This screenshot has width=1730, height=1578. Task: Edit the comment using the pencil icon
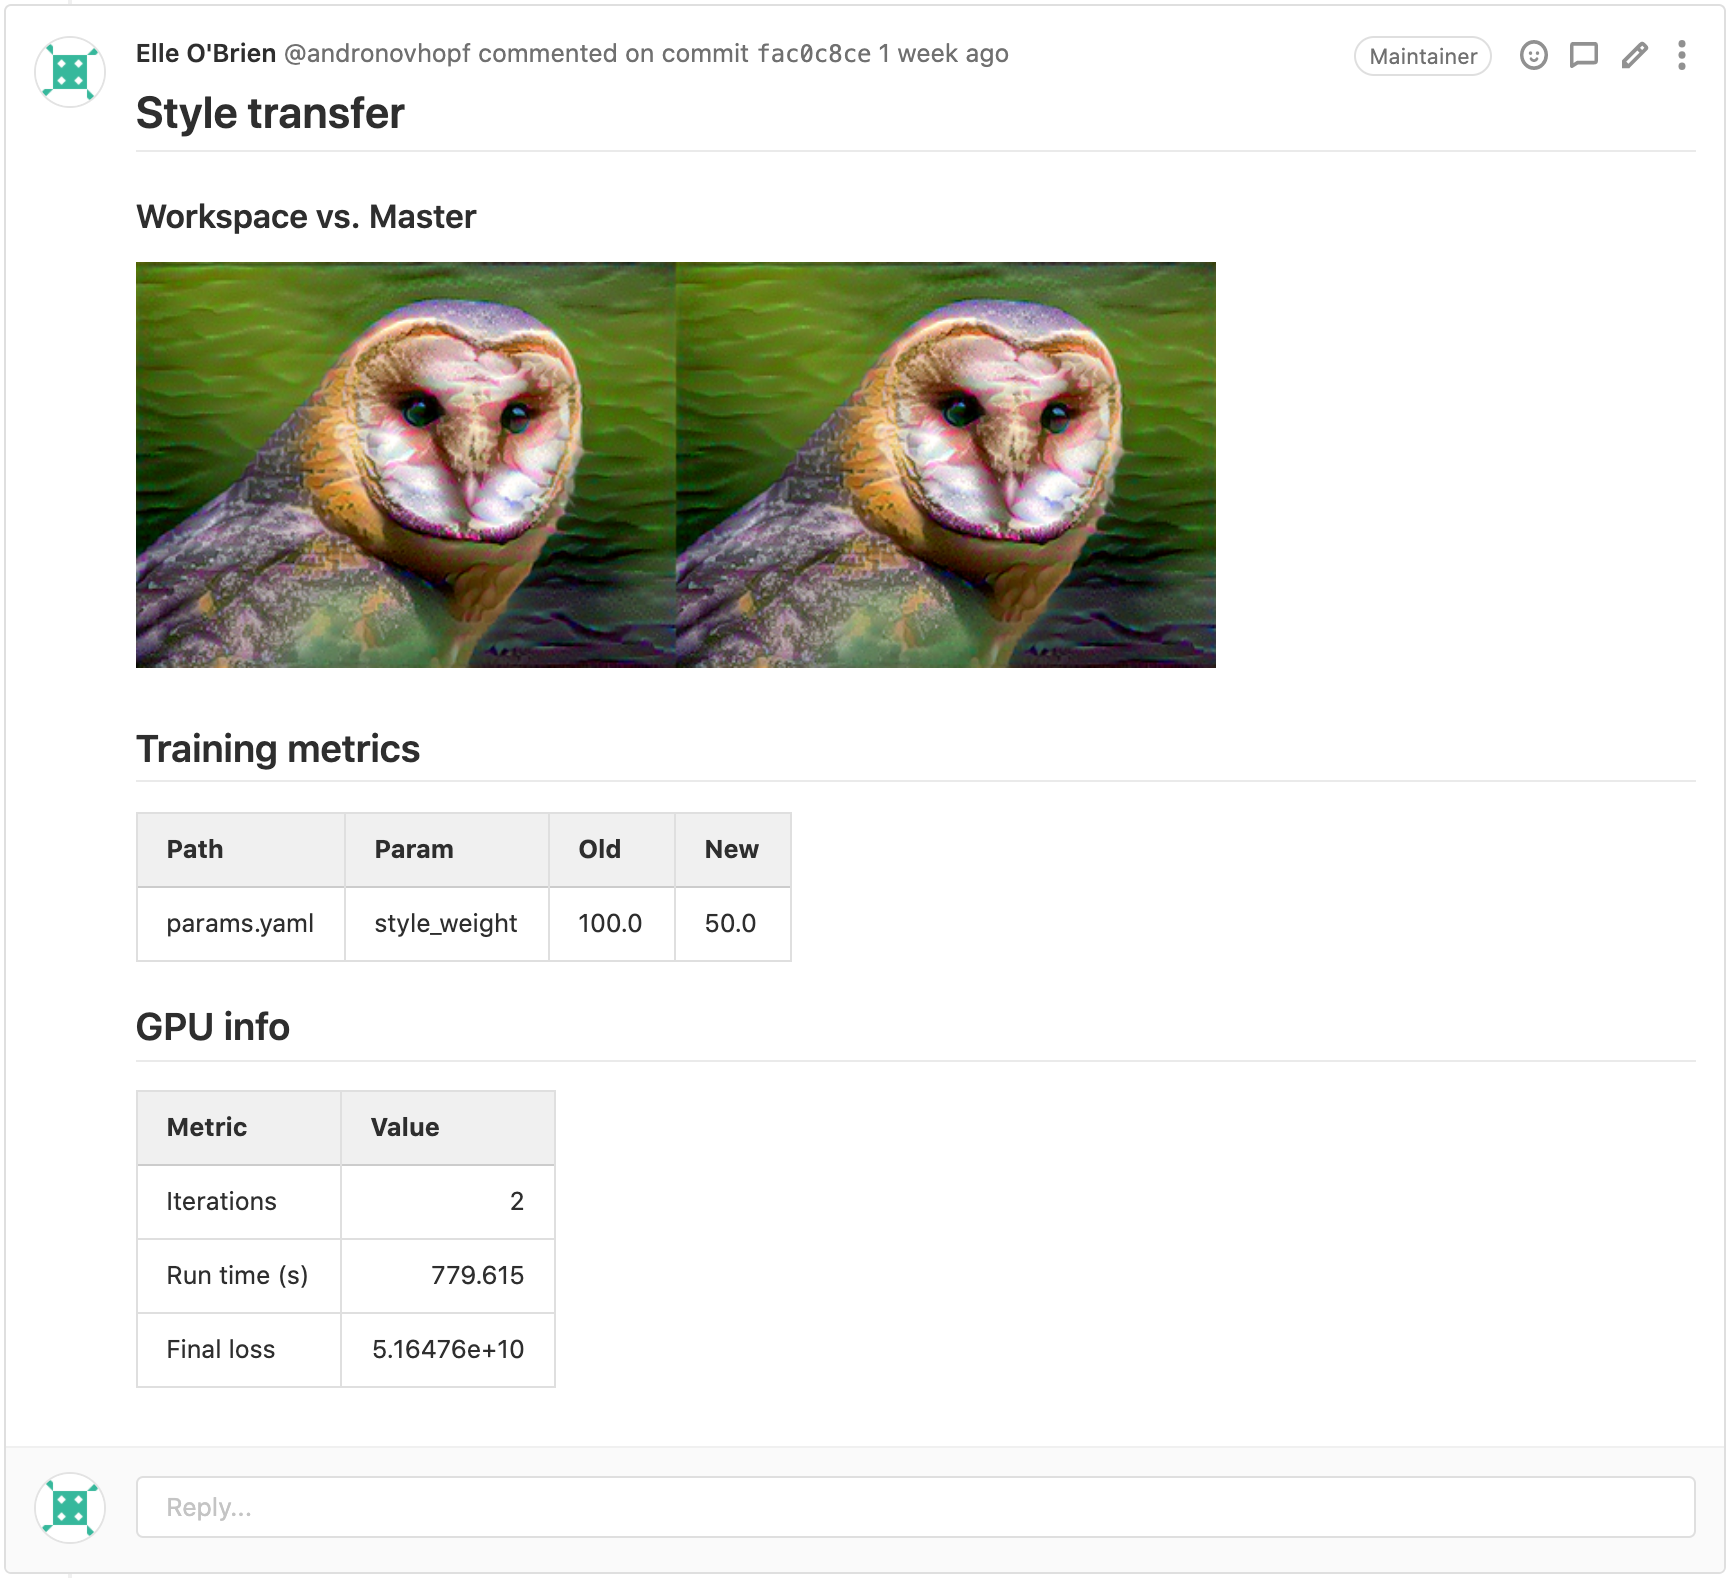1634,56
